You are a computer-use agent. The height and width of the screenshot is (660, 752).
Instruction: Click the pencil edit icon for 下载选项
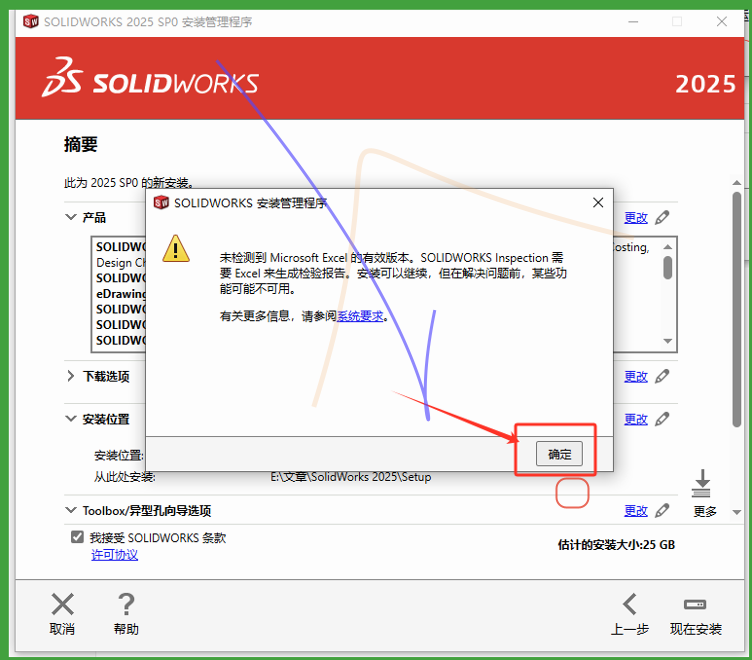(x=662, y=376)
